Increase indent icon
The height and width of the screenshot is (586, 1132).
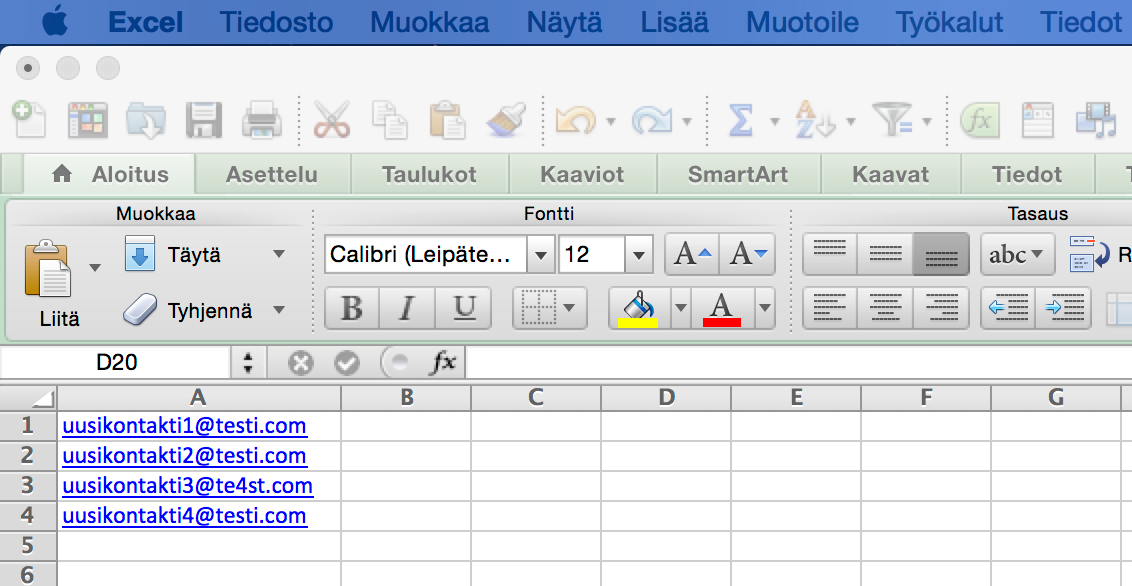1063,308
